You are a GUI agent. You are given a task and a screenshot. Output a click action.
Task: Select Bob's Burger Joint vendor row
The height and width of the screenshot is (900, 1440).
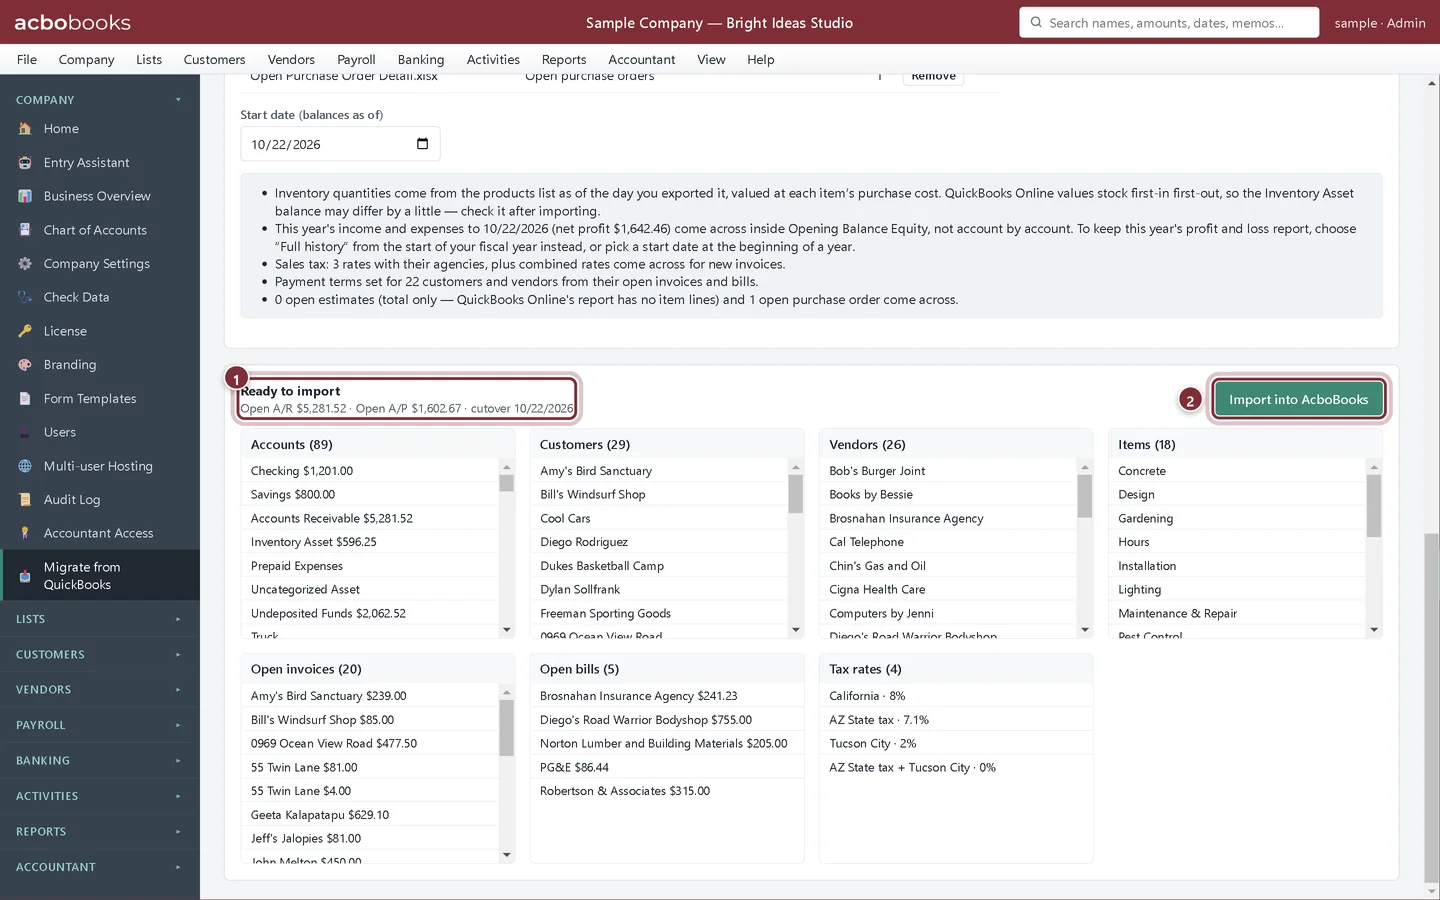[948, 471]
